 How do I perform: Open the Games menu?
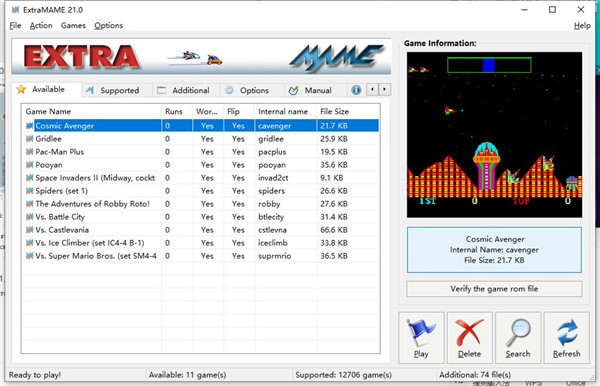tap(73, 26)
